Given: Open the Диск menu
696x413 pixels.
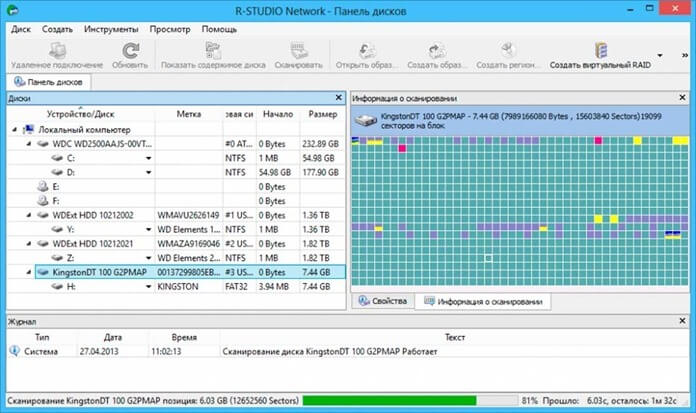Looking at the screenshot, I should [21, 29].
